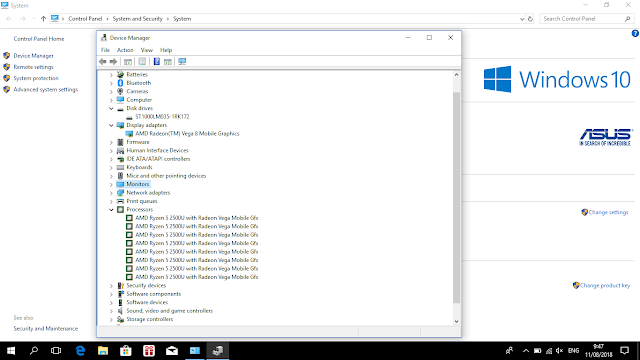Click the Change product key link
The width and height of the screenshot is (640, 360).
tap(605, 285)
